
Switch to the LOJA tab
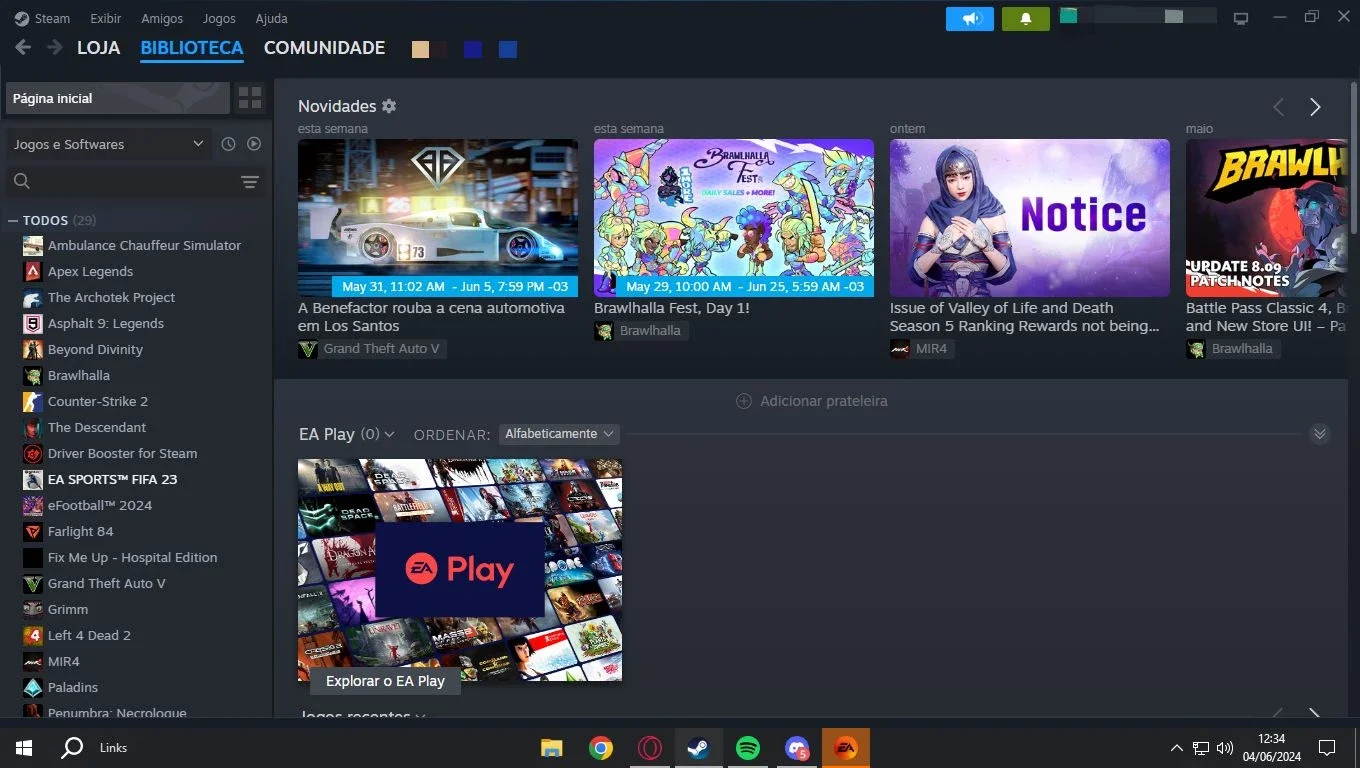click(x=98, y=48)
